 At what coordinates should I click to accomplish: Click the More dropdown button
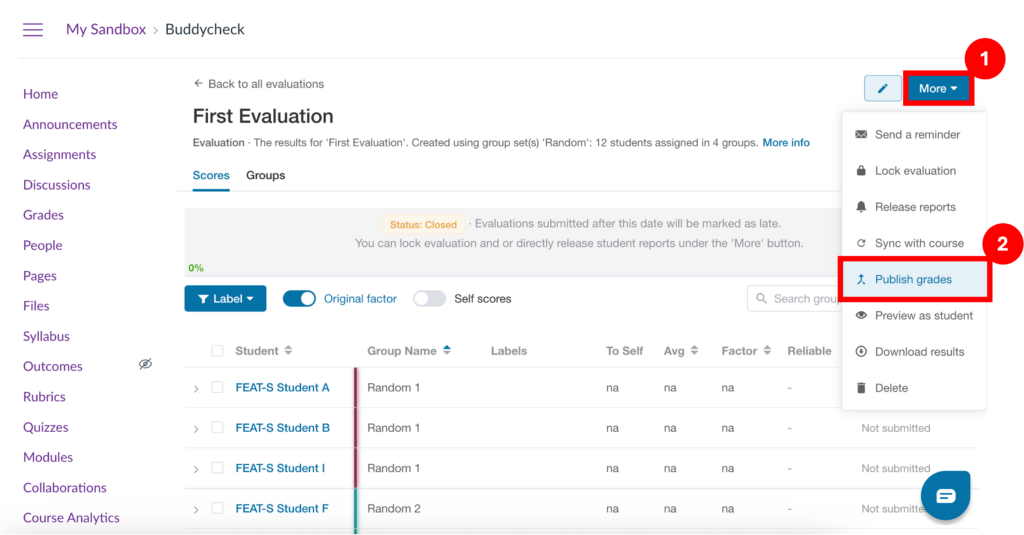click(937, 88)
